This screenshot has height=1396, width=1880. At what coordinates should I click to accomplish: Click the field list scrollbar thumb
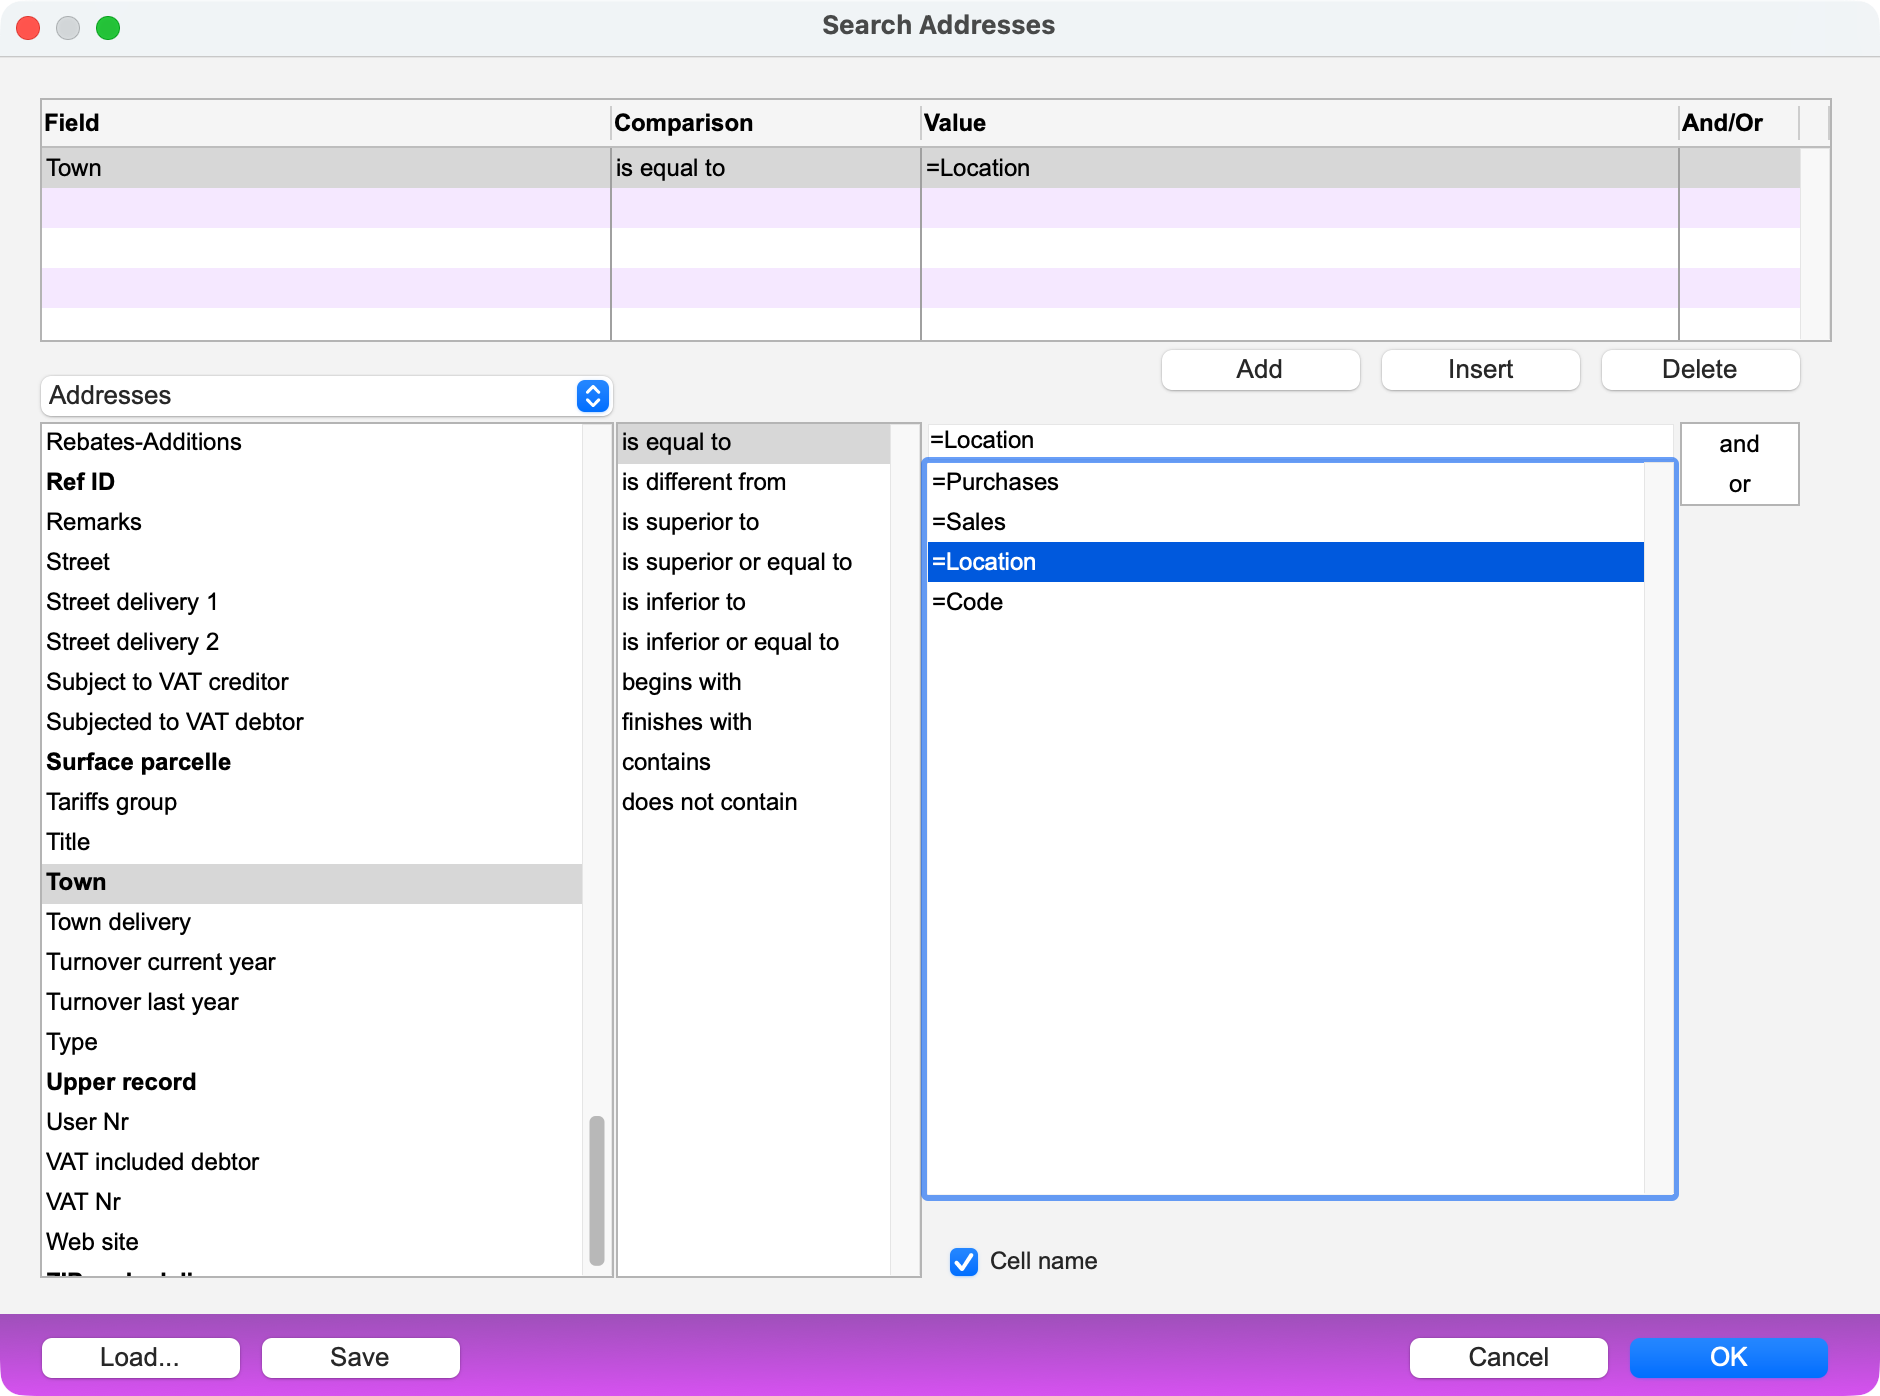point(597,1190)
